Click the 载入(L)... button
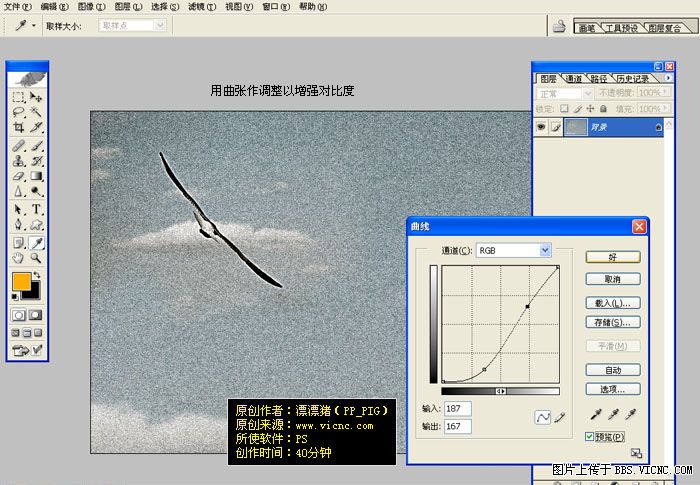This screenshot has width=700, height=485. (x=613, y=303)
